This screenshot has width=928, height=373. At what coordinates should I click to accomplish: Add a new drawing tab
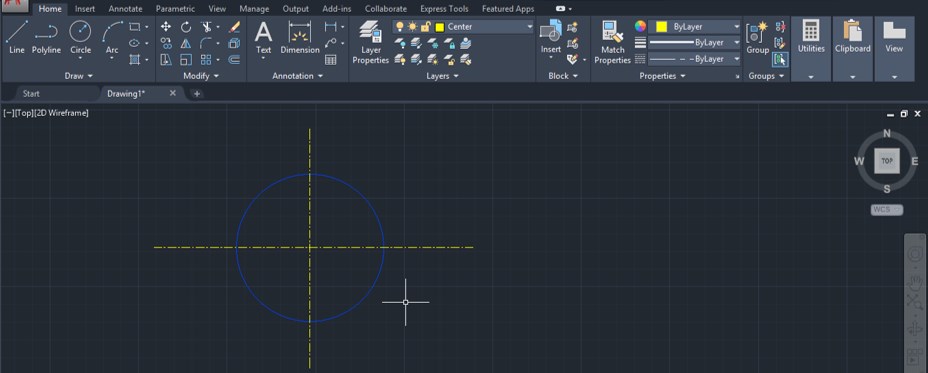196,94
